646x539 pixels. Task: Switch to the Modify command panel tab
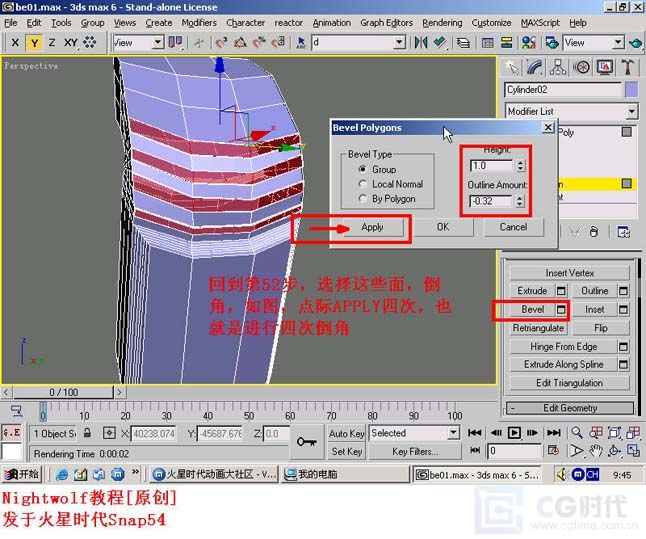coord(534,67)
